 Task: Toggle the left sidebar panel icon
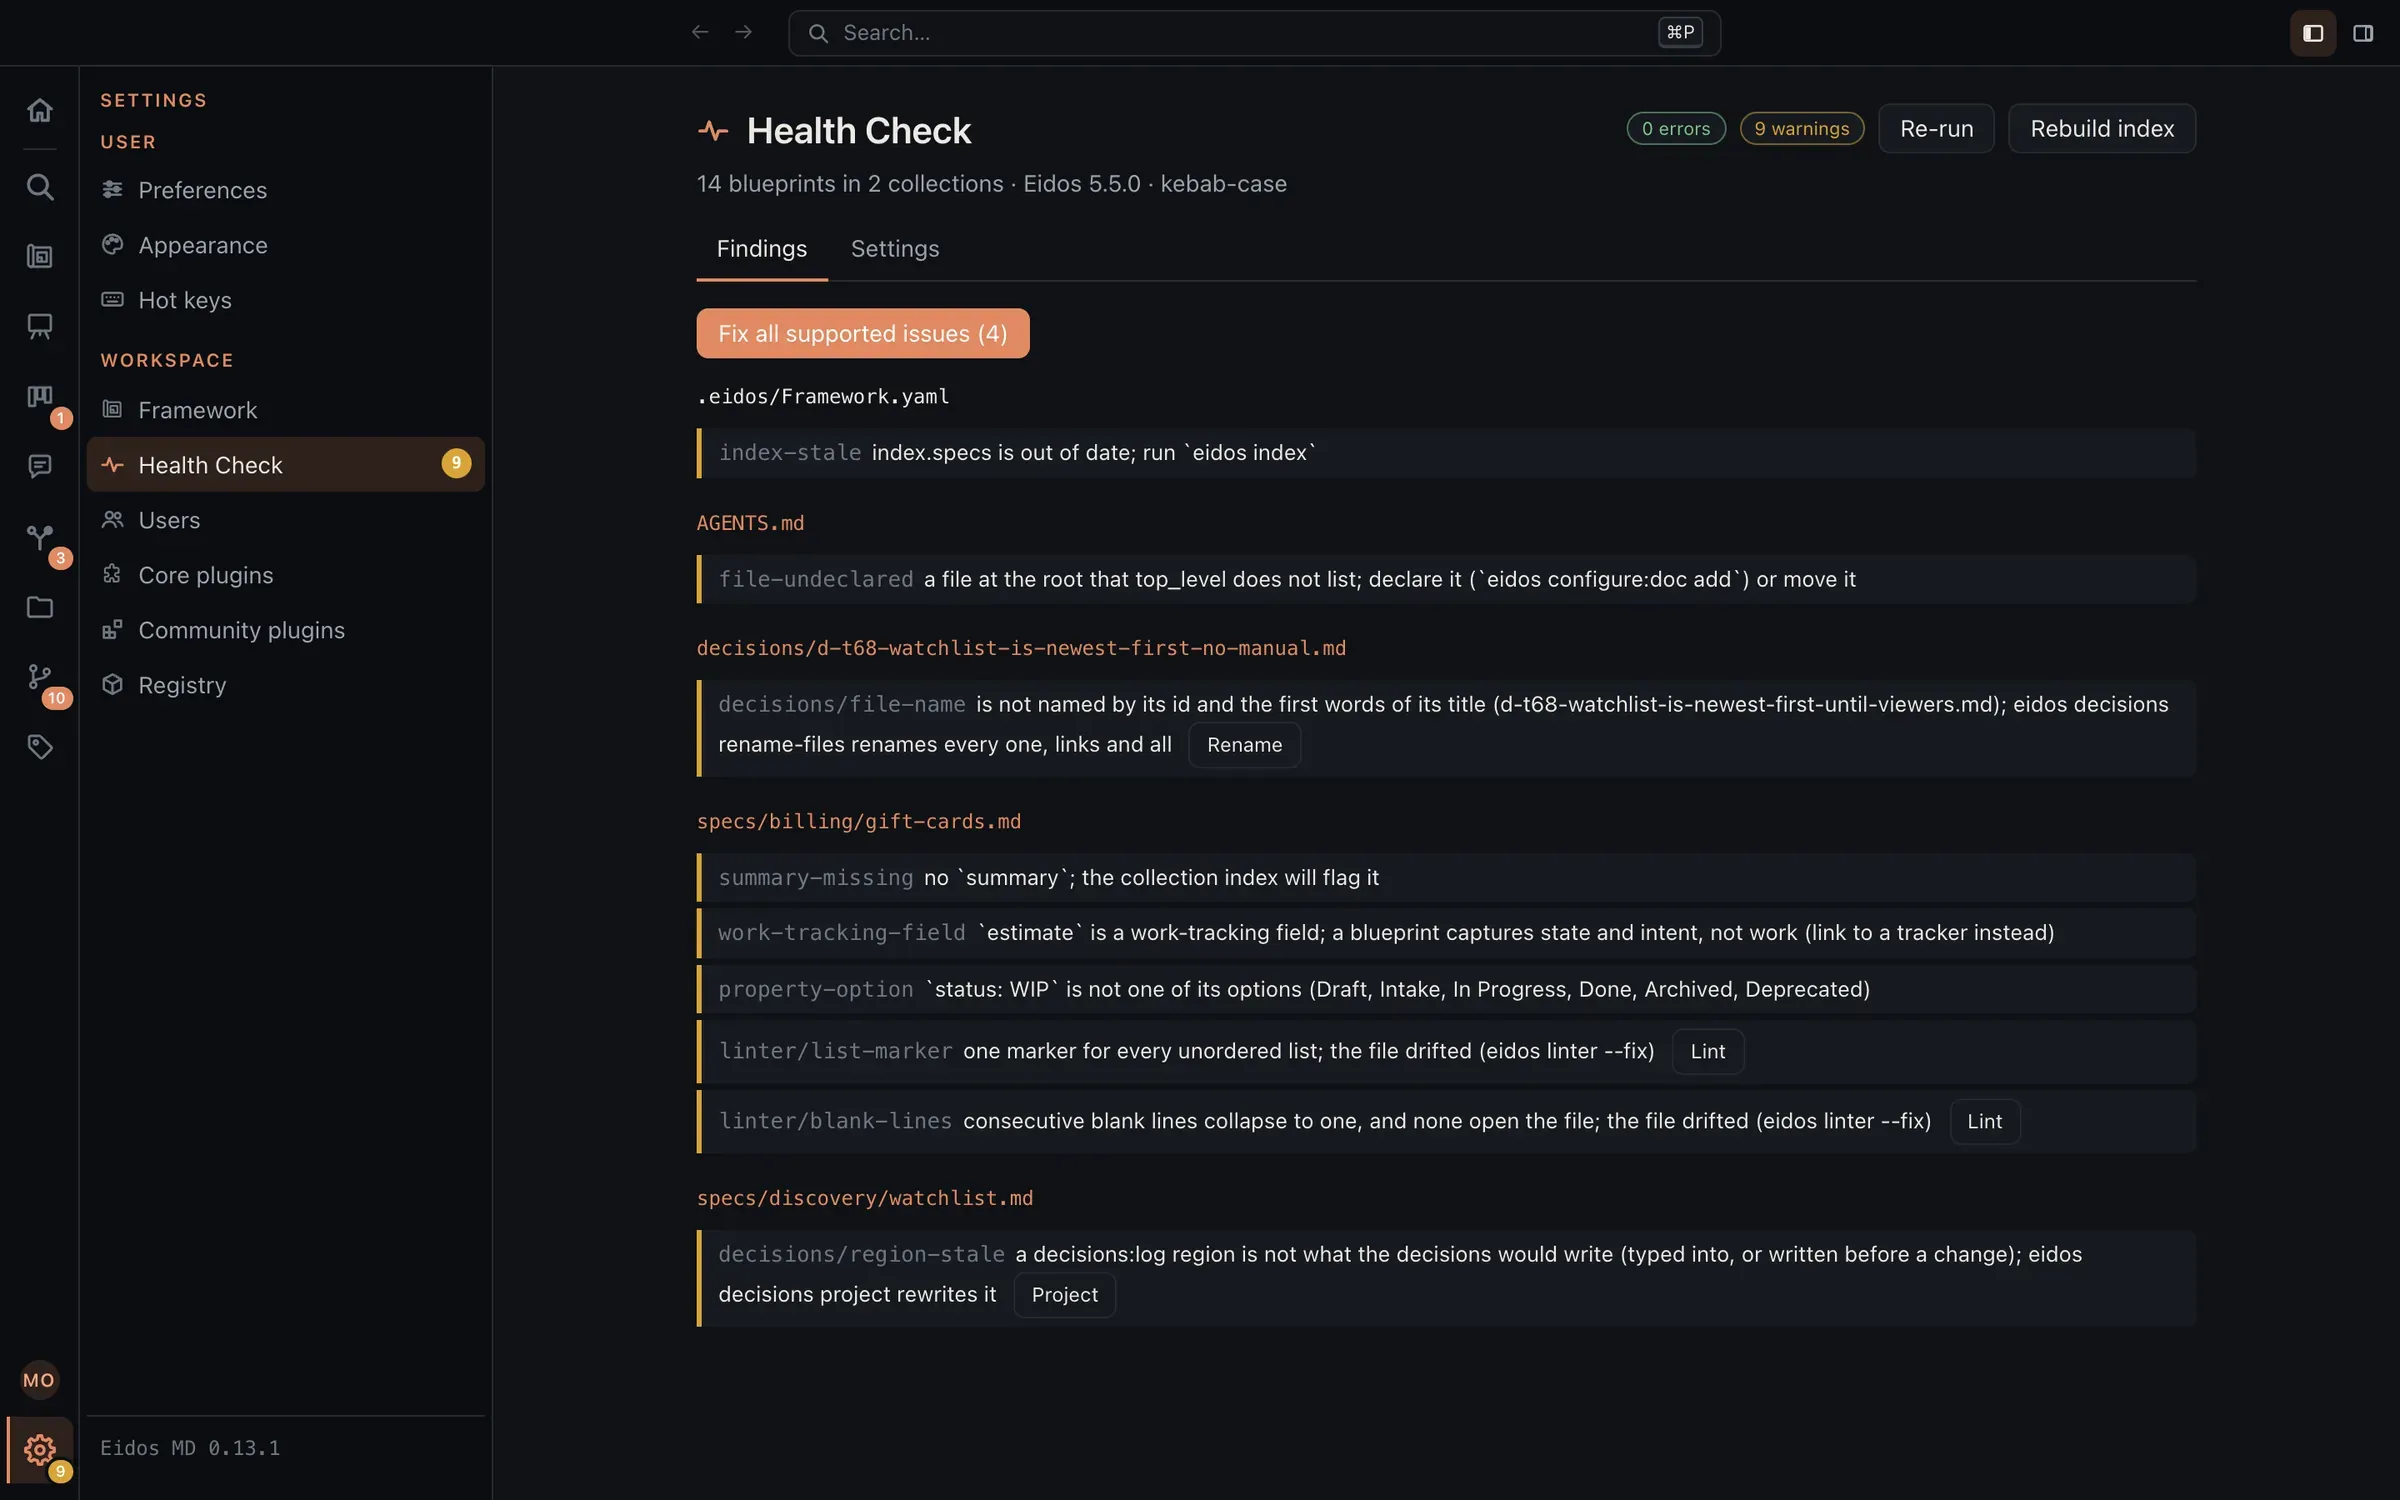2313,33
